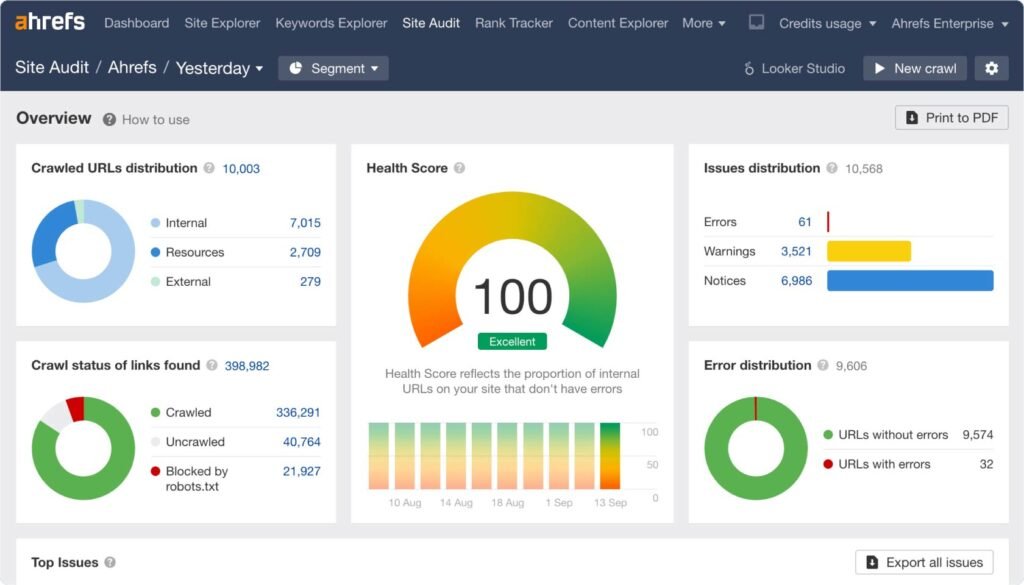Click the help icon beside Error distribution
This screenshot has height=585, width=1024.
tap(821, 366)
